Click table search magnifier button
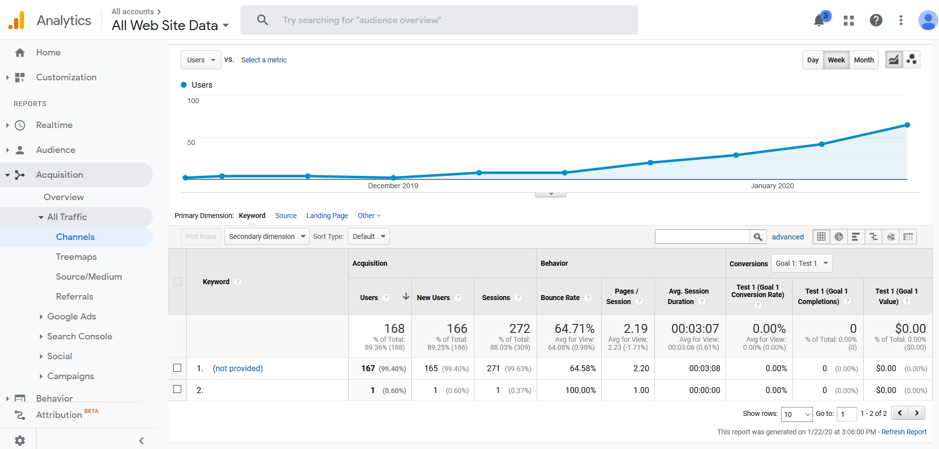The image size is (939, 449). tap(758, 237)
